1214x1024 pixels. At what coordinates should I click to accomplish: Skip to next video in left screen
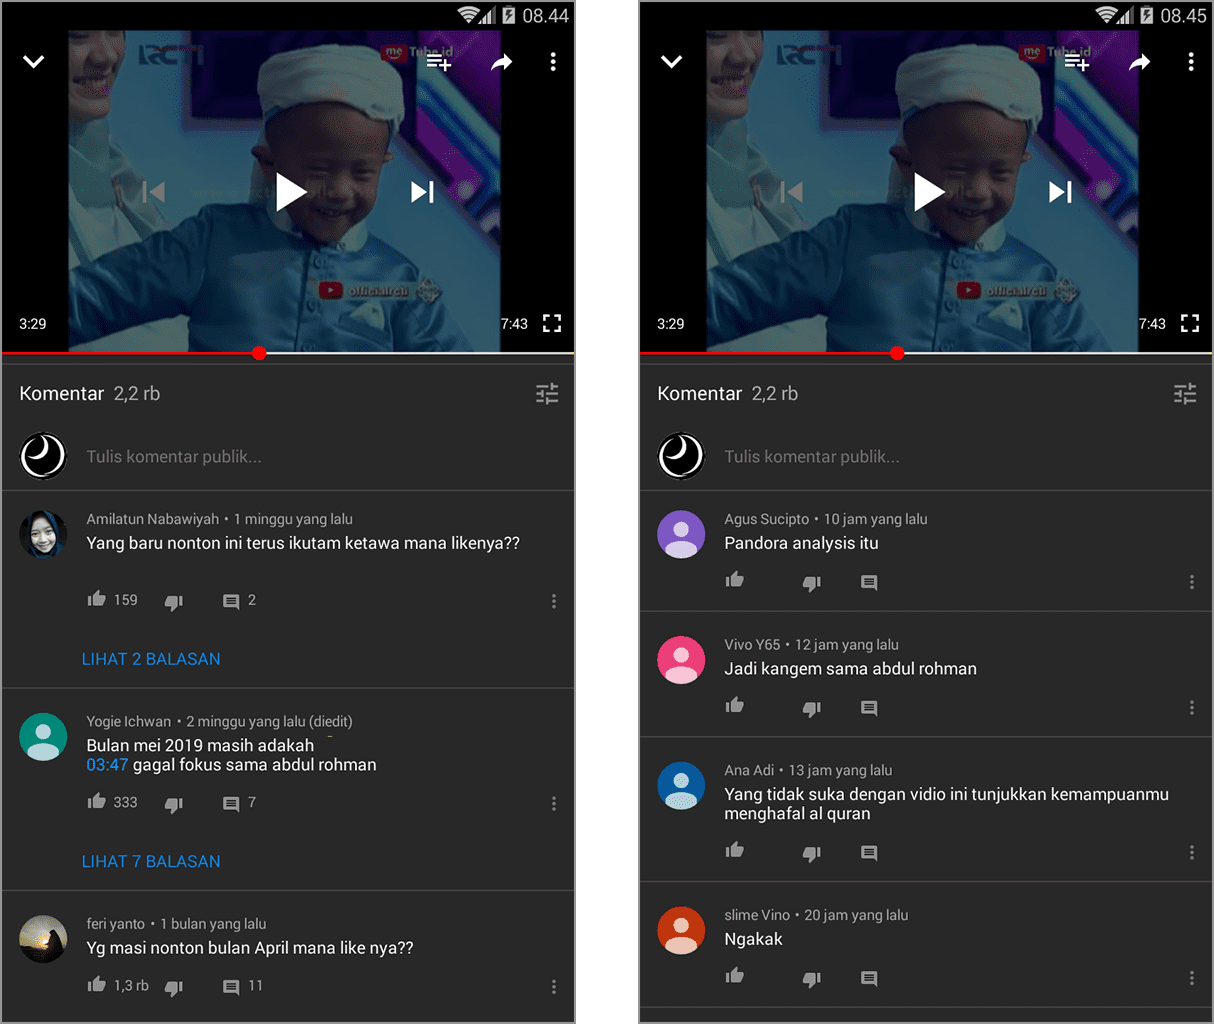[422, 192]
